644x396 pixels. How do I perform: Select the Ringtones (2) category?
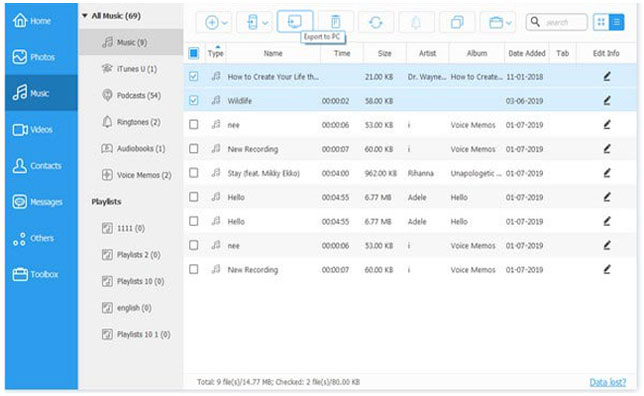(x=131, y=122)
